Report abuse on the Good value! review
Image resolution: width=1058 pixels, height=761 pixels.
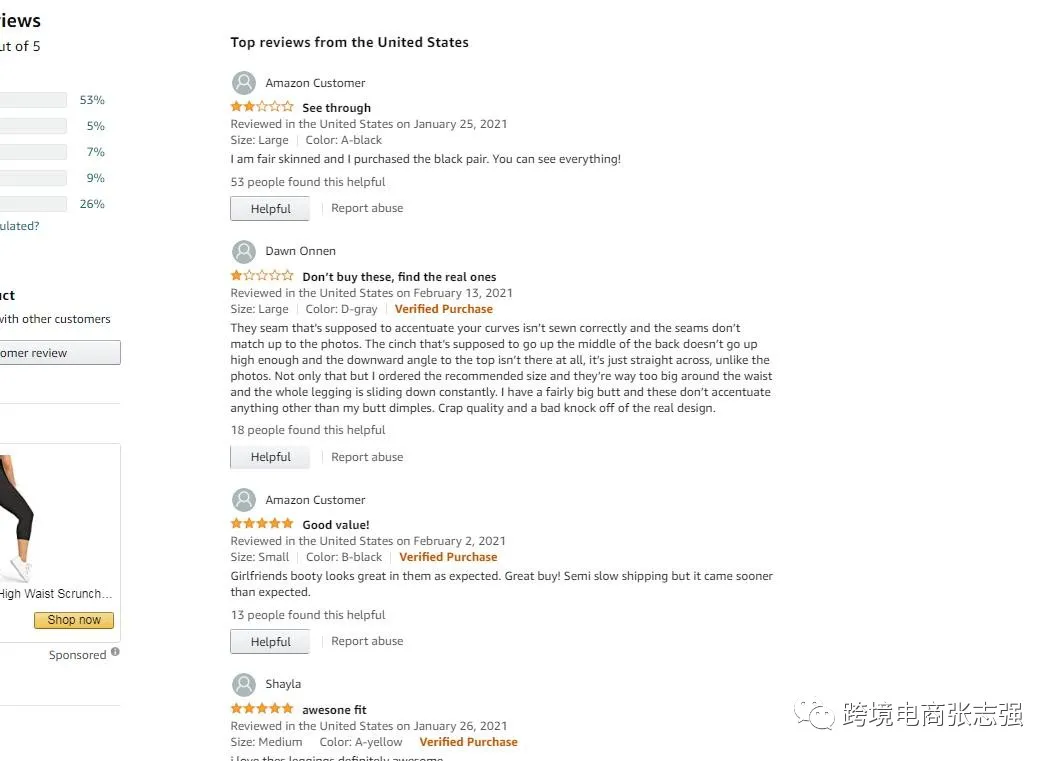(367, 641)
